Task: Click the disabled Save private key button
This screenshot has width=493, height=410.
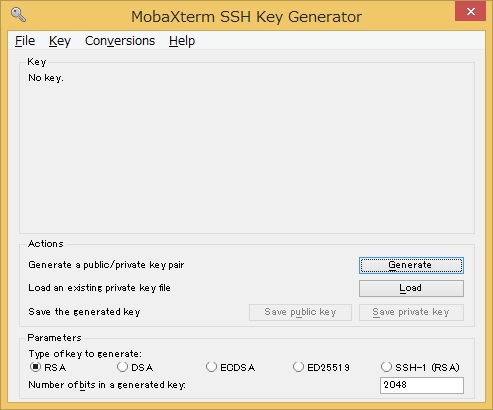Action: (x=411, y=312)
